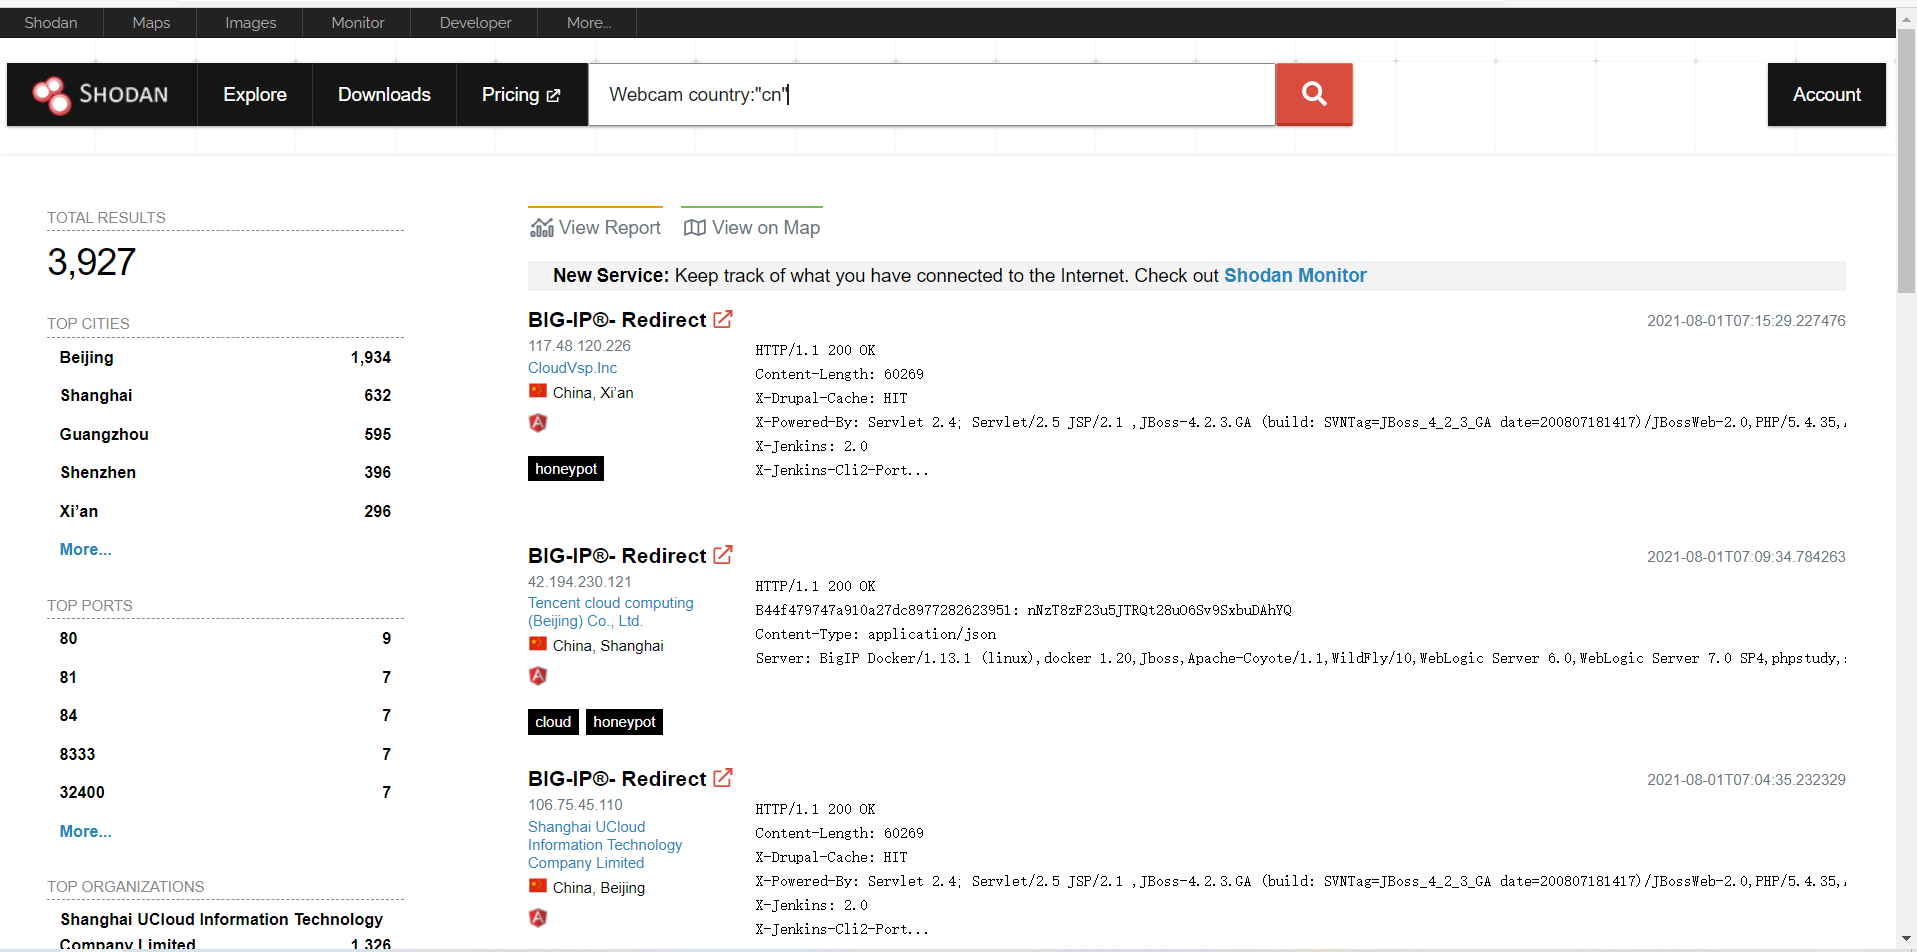This screenshot has height=952, width=1917.
Task: Click the Angular technology icon under China, Beijing
Action: (x=538, y=918)
